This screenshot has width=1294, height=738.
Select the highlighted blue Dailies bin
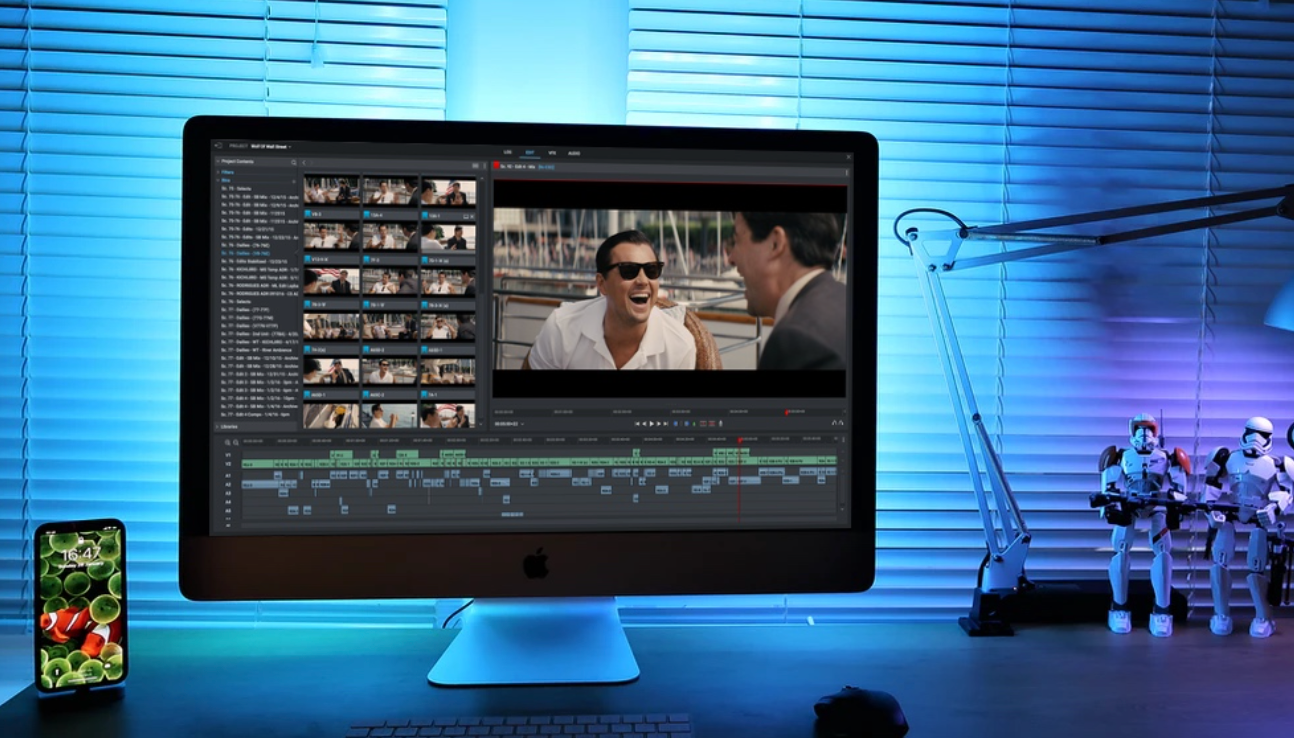tap(246, 254)
